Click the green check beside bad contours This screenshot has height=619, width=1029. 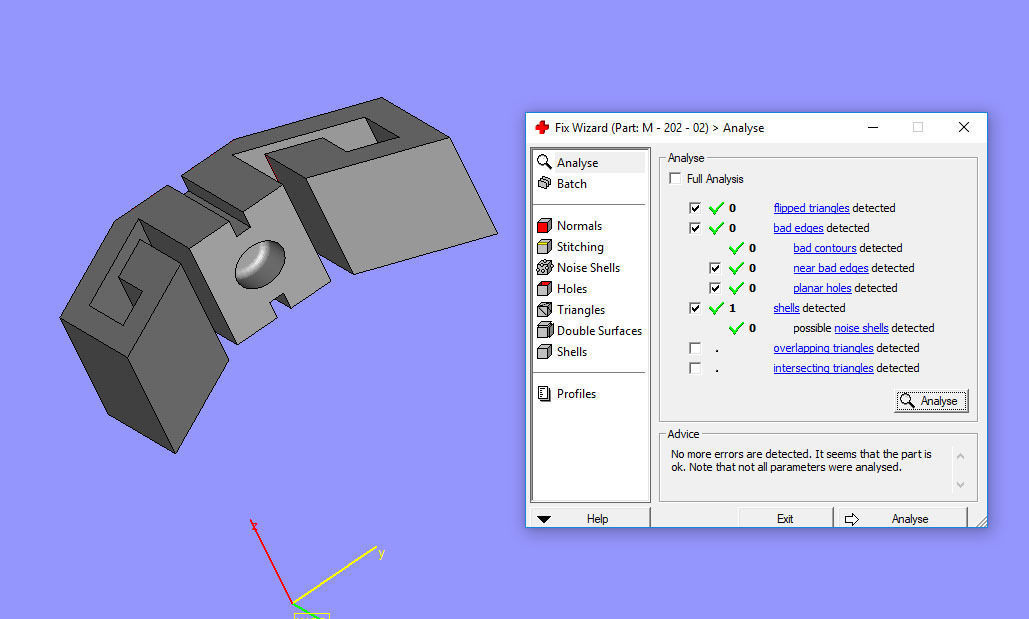[736, 248]
